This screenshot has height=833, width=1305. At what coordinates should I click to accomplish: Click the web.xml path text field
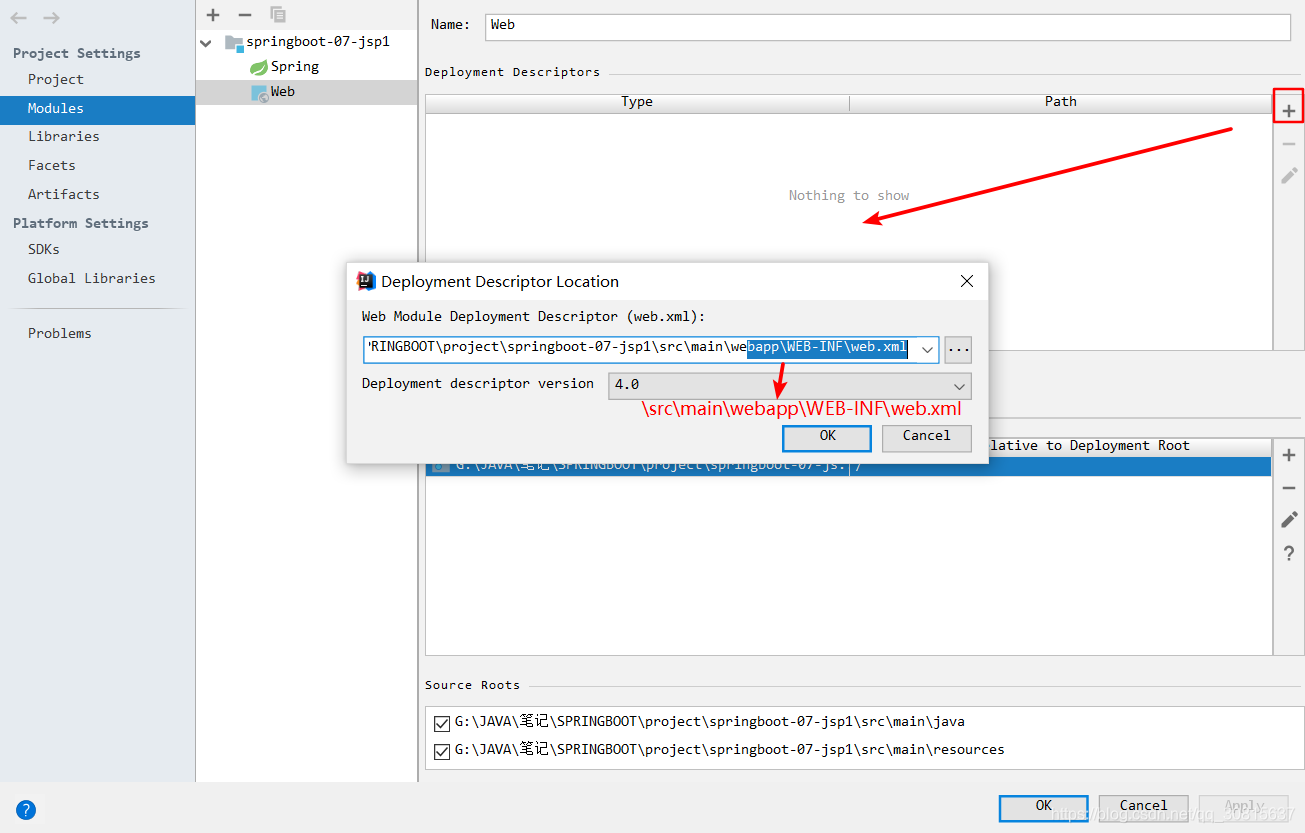point(639,350)
